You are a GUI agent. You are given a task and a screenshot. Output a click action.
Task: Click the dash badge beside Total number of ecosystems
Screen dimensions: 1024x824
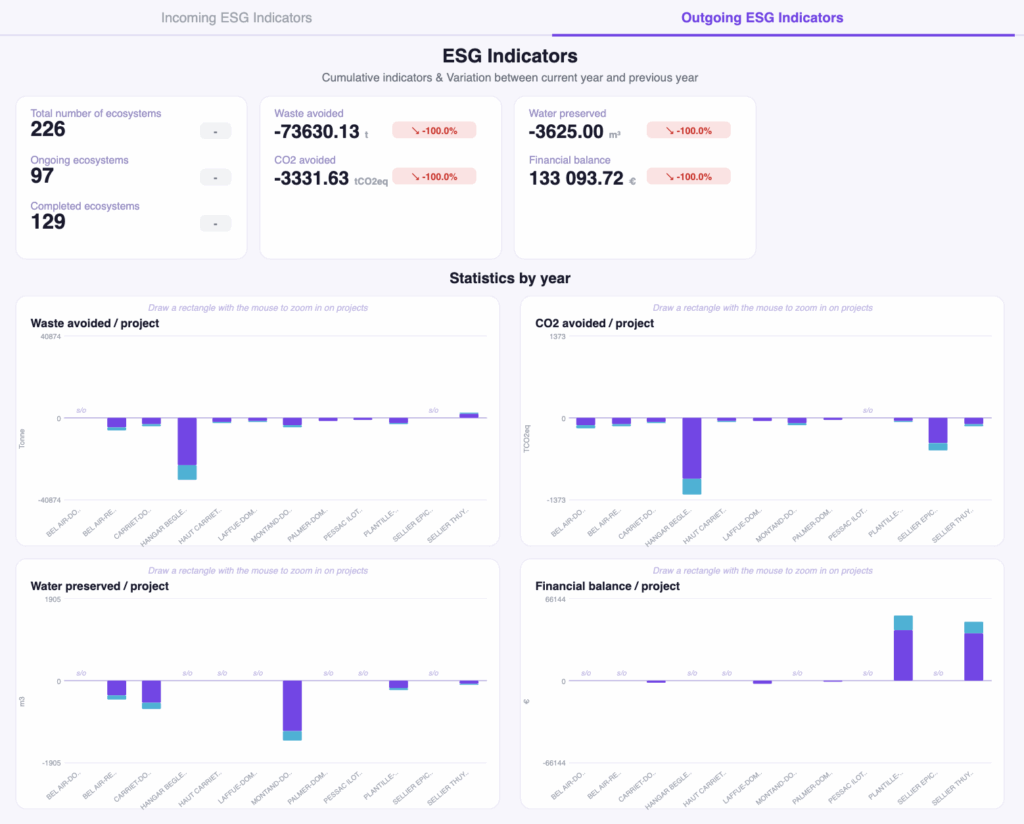[215, 130]
